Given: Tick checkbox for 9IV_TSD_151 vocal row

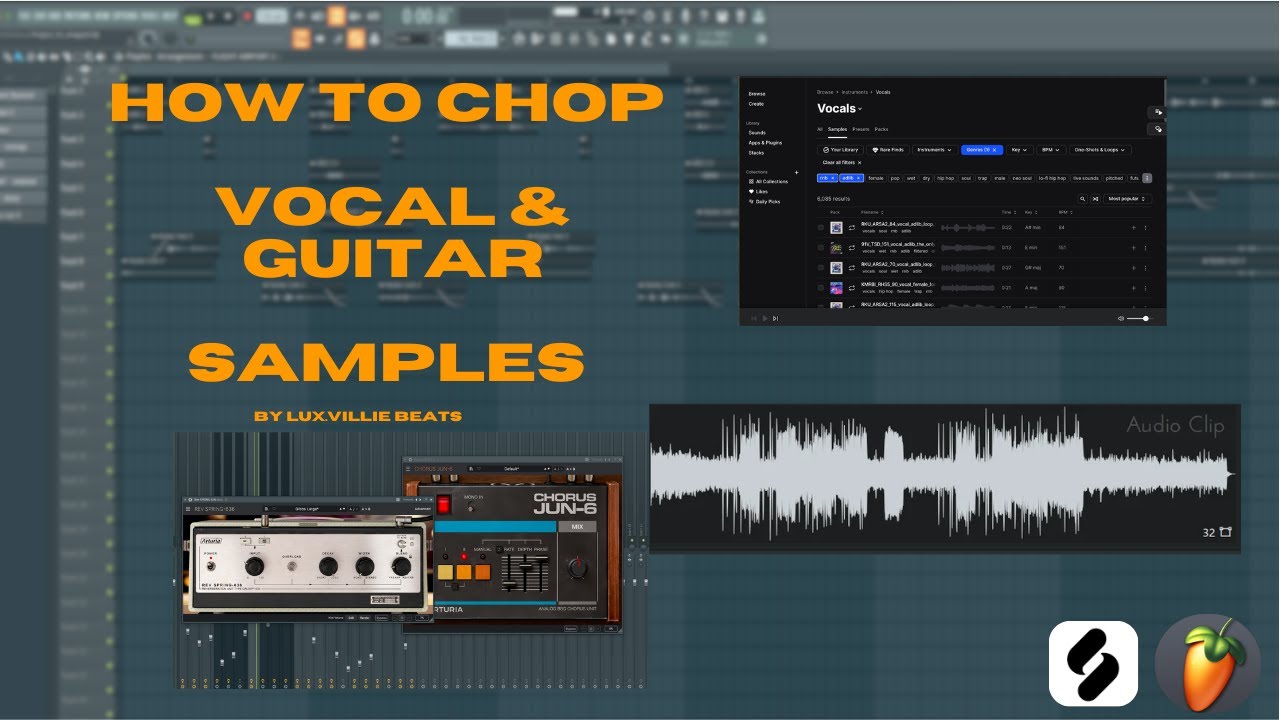Looking at the screenshot, I should click(821, 248).
